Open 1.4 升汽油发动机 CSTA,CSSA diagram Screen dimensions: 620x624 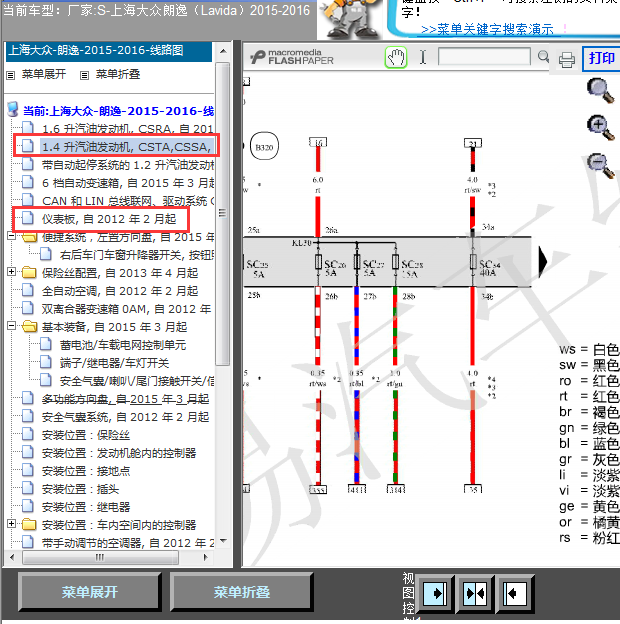(x=127, y=147)
